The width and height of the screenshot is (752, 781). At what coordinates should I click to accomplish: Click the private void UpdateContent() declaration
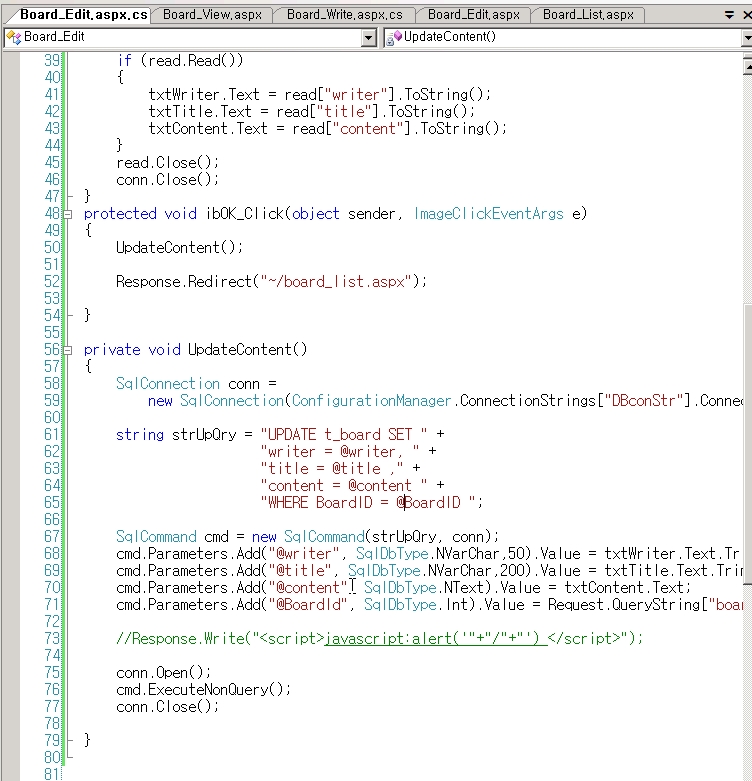click(195, 350)
